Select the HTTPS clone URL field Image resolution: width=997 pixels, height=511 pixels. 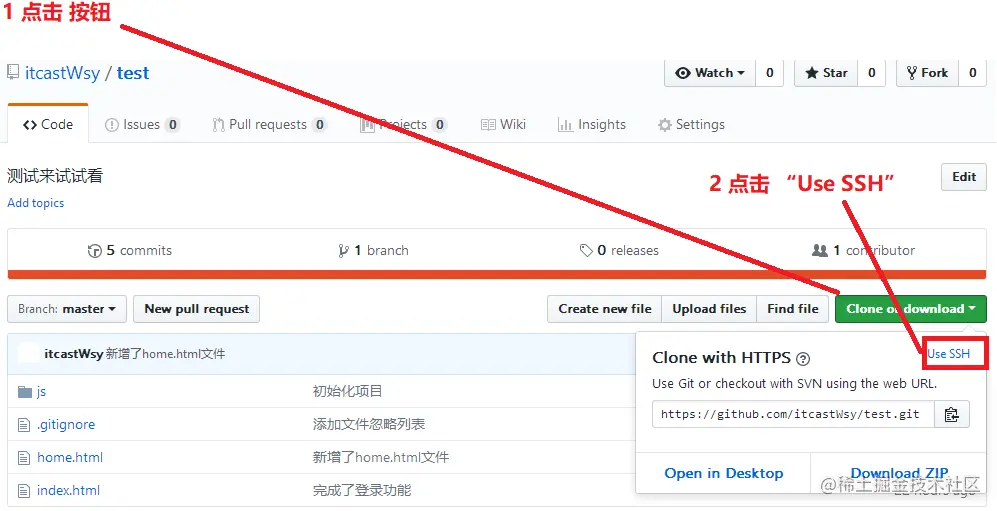pyautogui.click(x=793, y=414)
